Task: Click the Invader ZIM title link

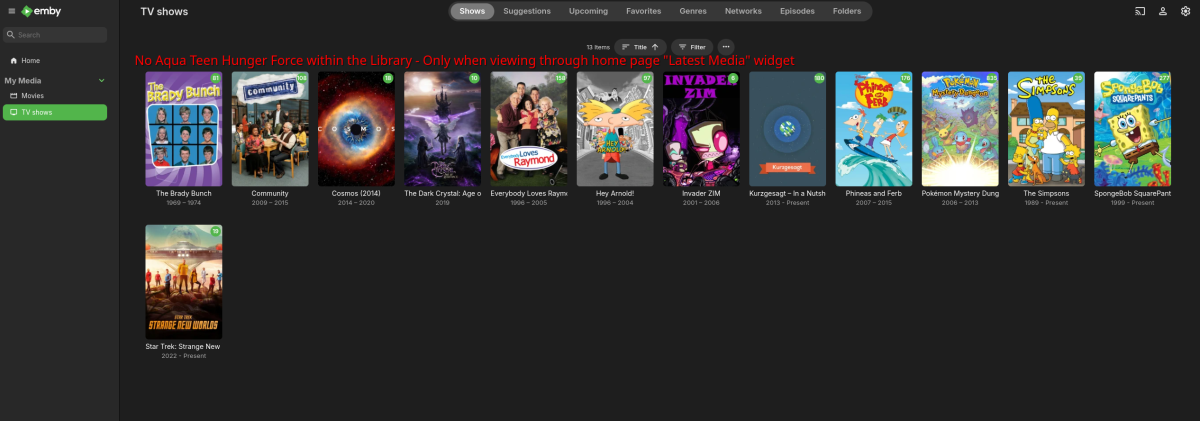Action: click(701, 193)
